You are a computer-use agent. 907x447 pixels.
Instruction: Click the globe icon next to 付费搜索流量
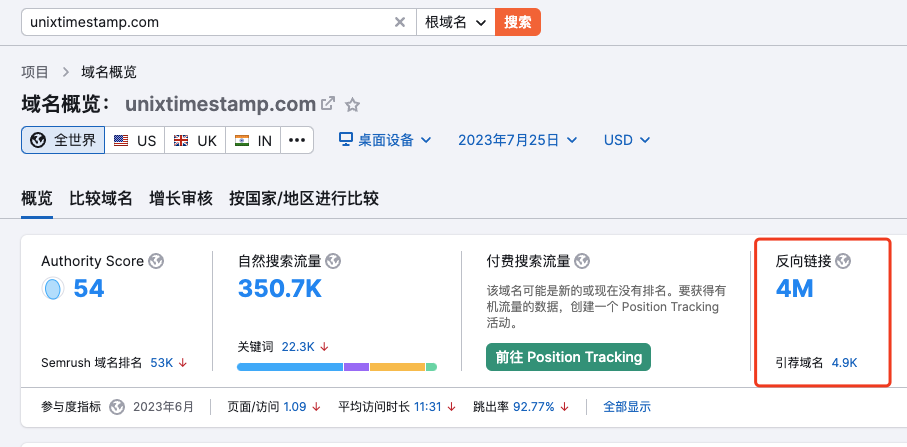582,261
